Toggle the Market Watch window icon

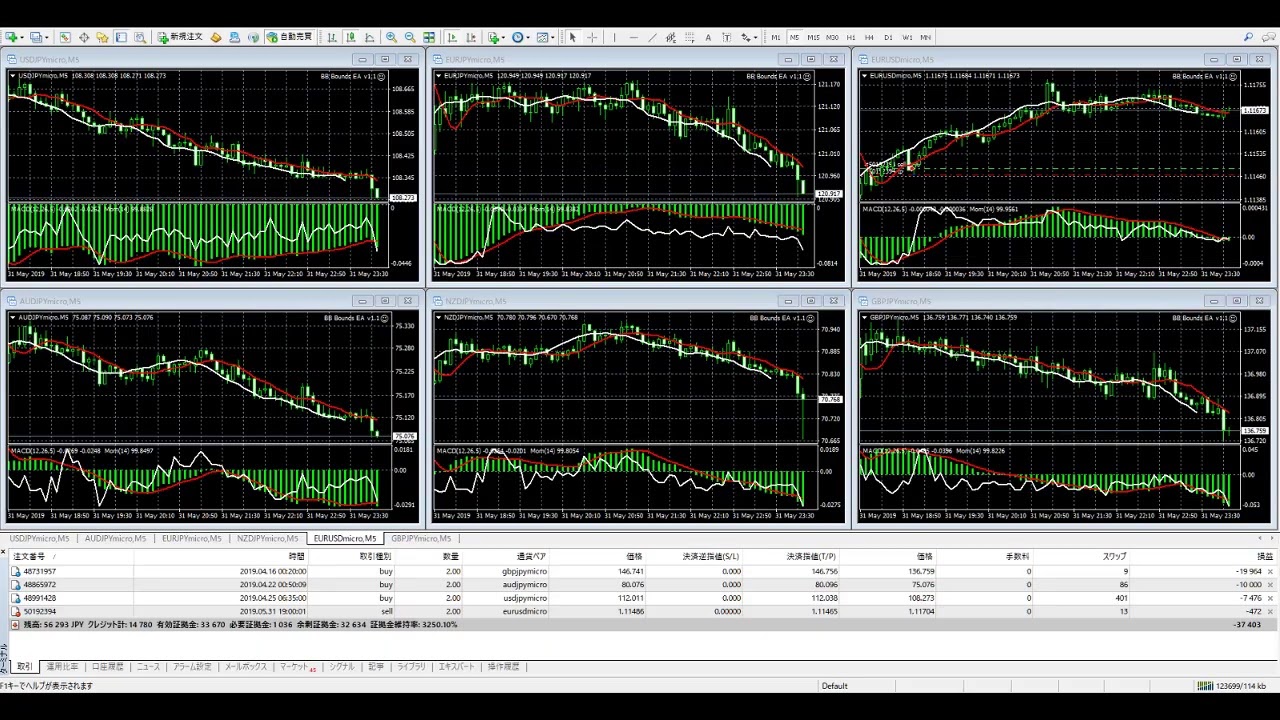point(65,37)
